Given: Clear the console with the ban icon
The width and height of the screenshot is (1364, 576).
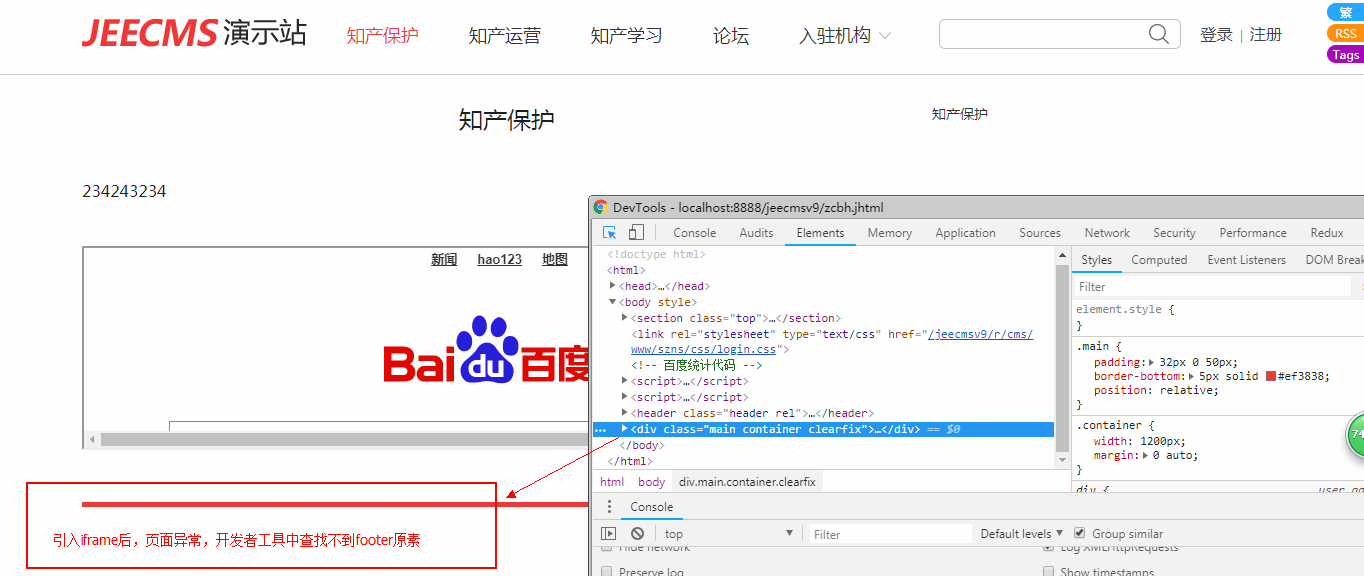Looking at the screenshot, I should click(637, 534).
